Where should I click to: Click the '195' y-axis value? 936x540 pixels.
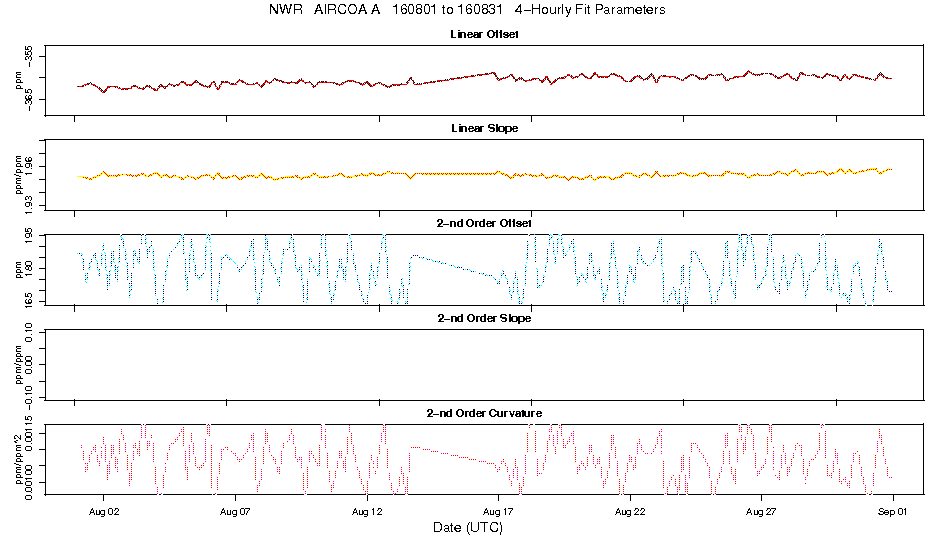[x=29, y=237]
